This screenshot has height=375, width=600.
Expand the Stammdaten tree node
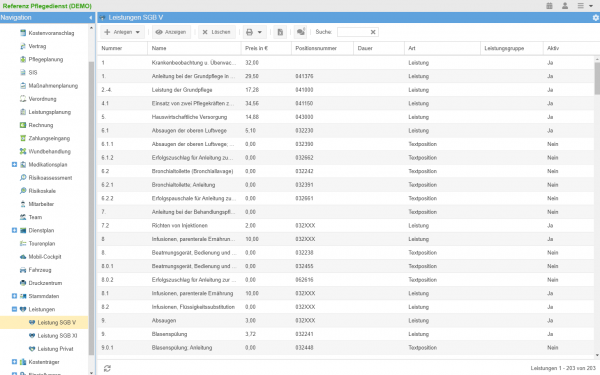[x=14, y=296]
